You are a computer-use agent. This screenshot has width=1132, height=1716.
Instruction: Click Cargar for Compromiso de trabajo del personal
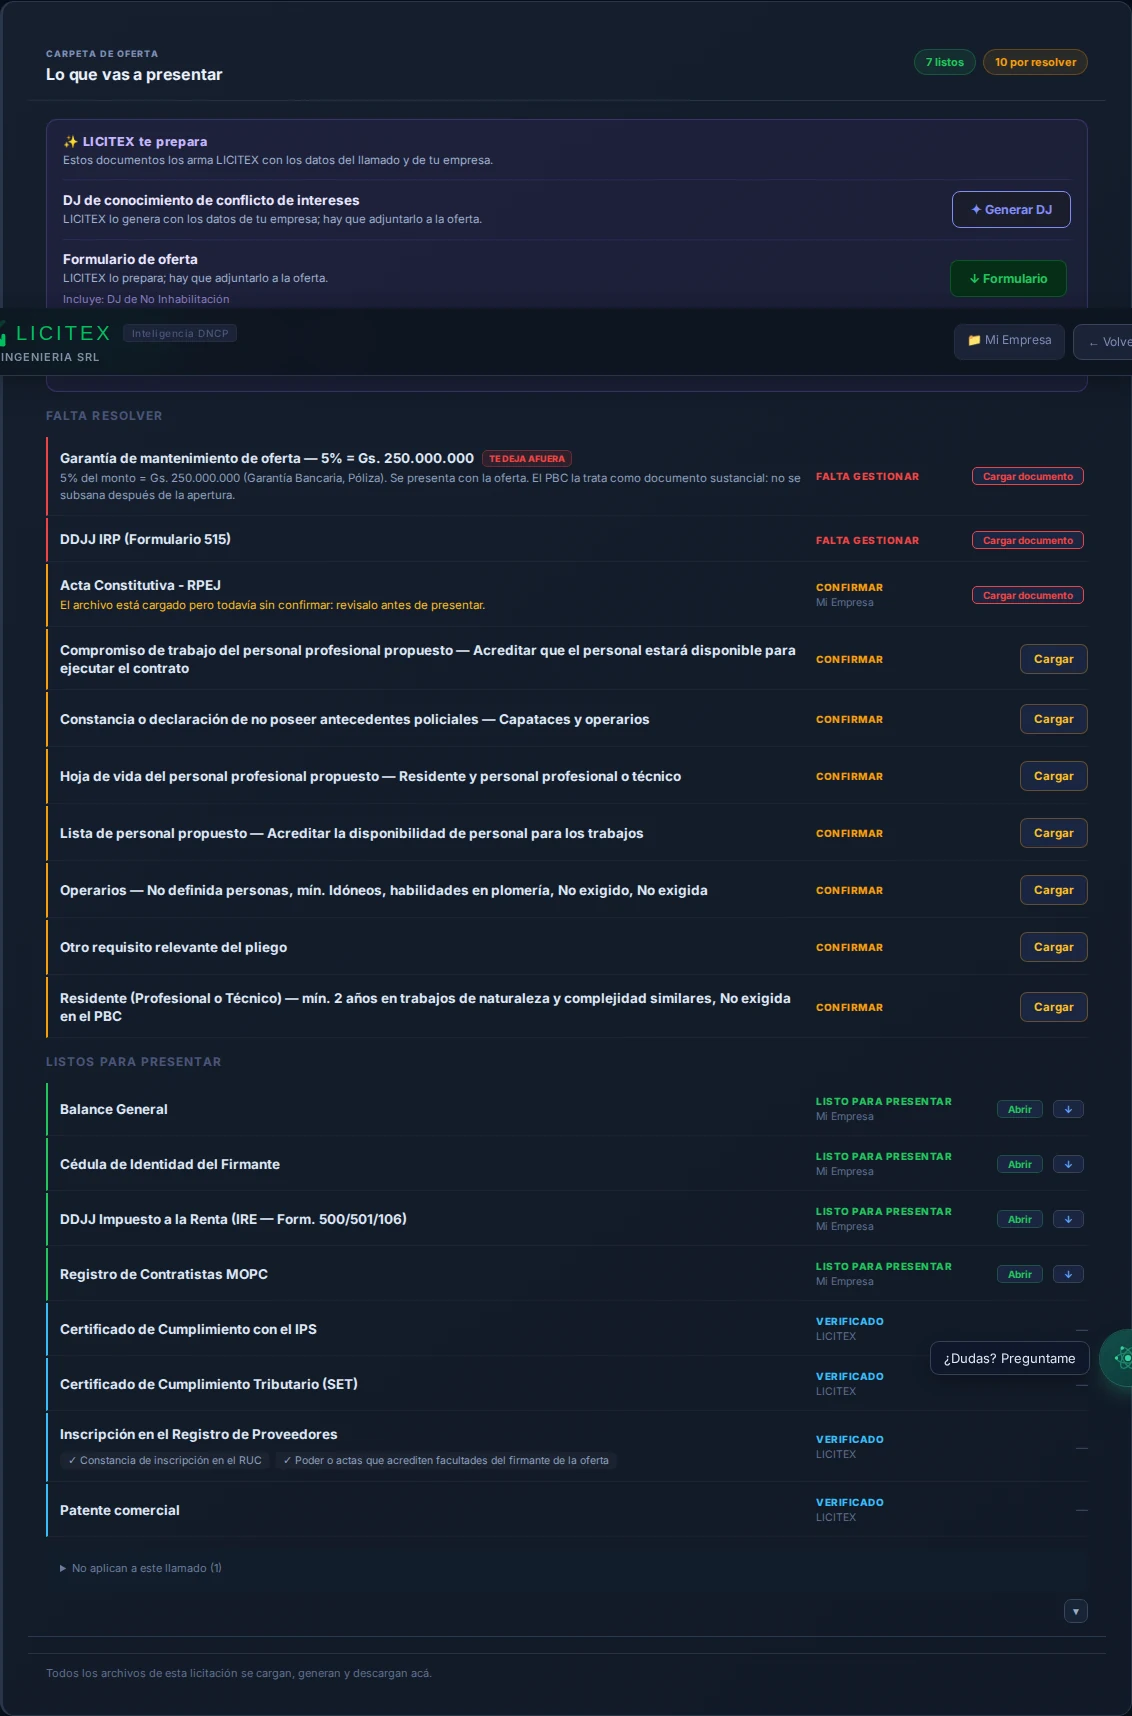tap(1054, 659)
